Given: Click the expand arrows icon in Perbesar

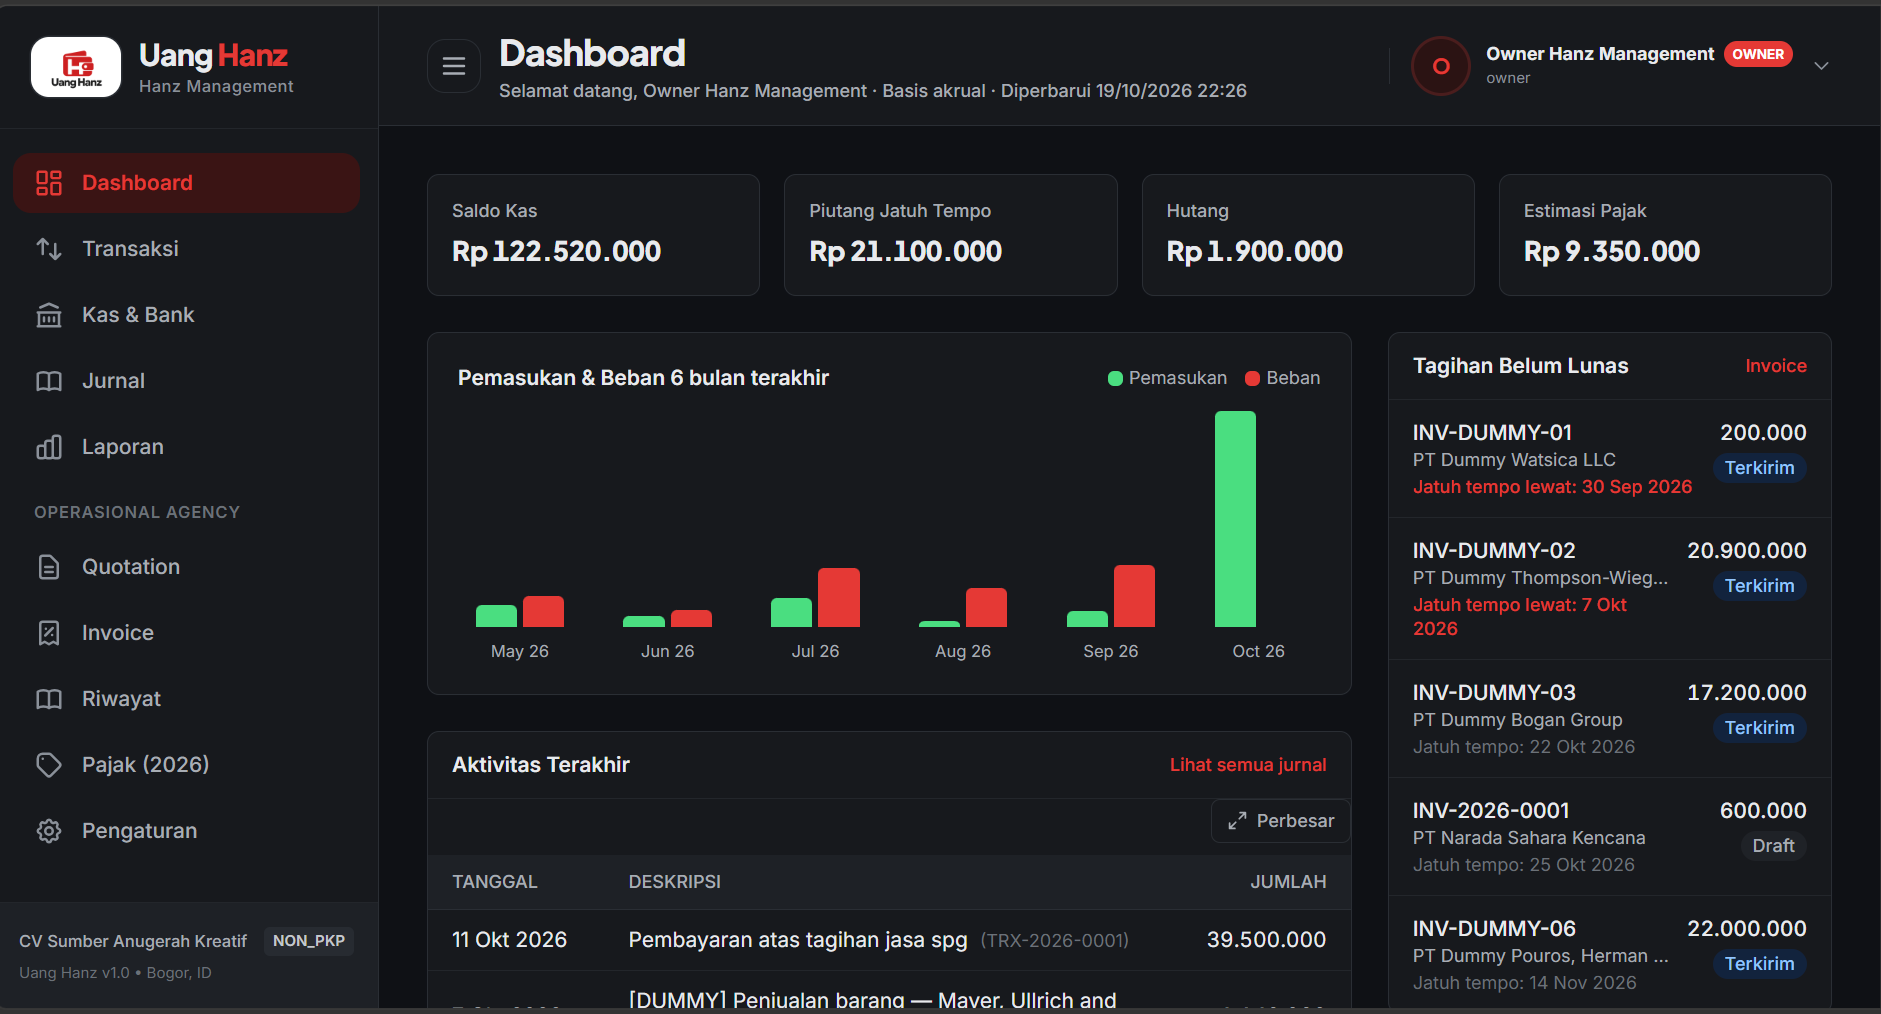Looking at the screenshot, I should 1237,821.
